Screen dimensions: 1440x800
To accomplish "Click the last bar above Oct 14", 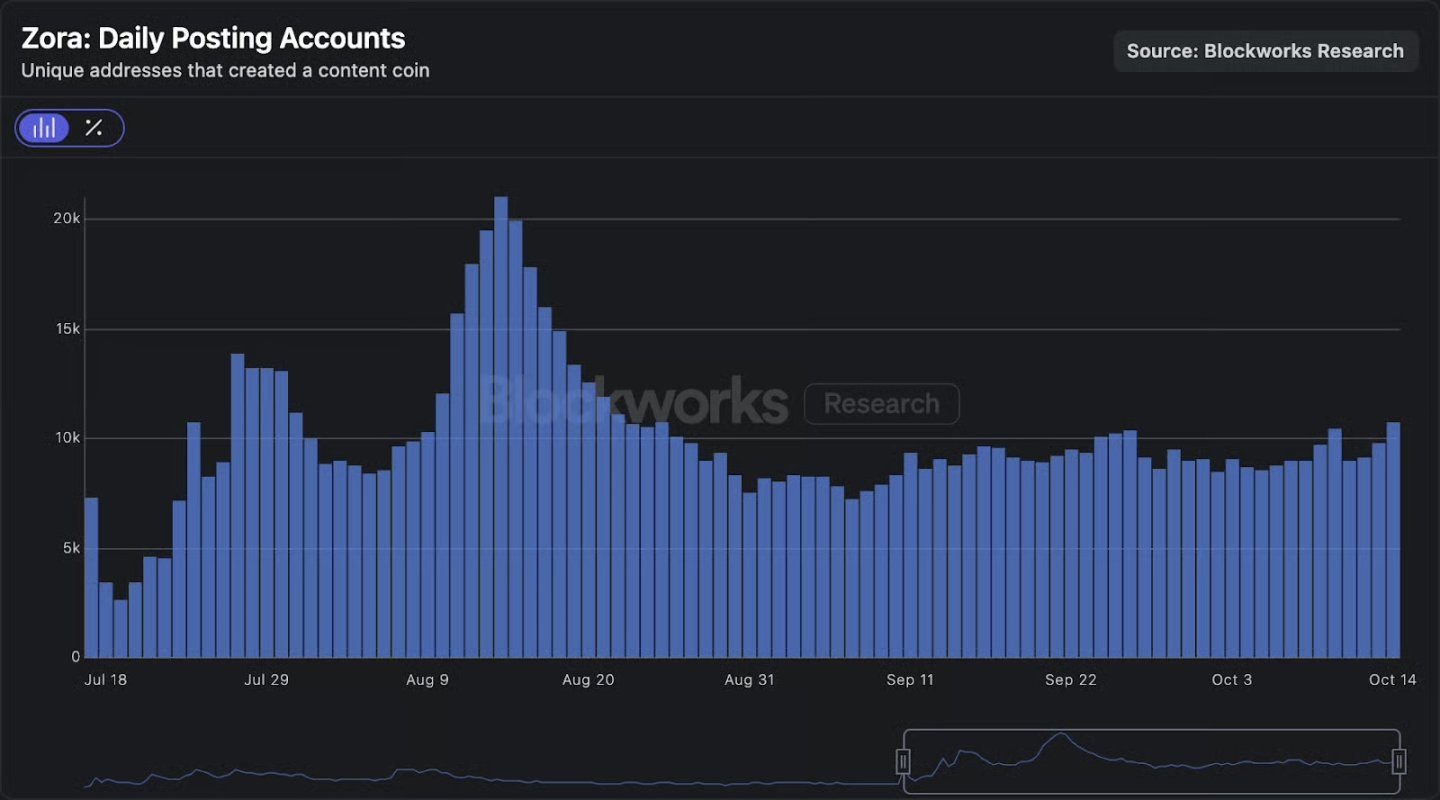I will pyautogui.click(x=1393, y=540).
